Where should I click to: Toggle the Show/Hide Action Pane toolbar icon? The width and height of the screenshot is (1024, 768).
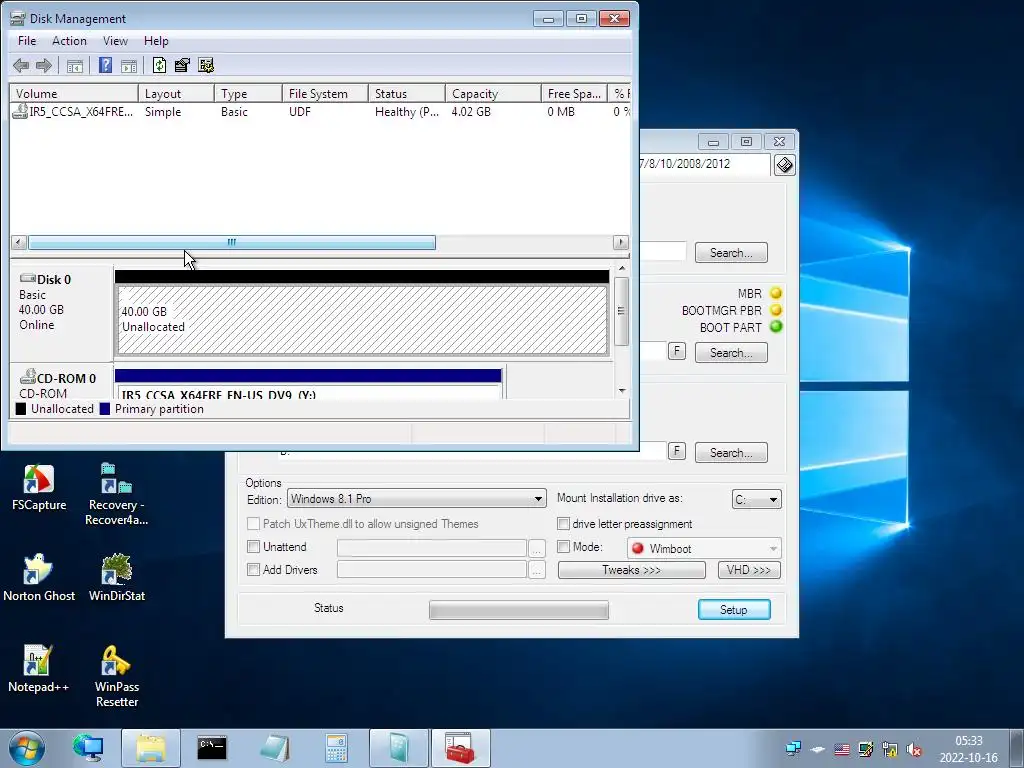coord(129,65)
